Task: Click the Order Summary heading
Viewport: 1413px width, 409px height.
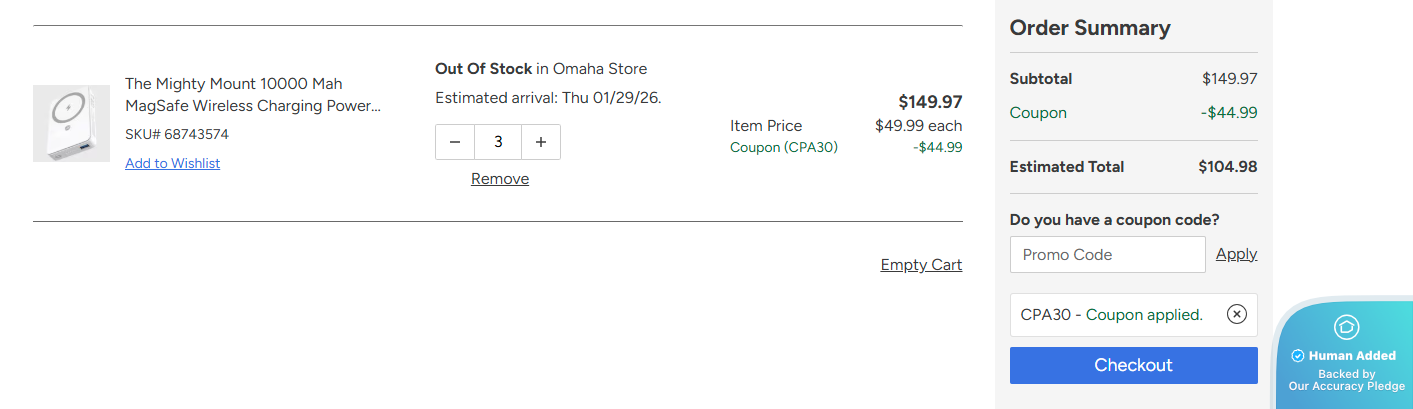Action: click(x=1090, y=28)
